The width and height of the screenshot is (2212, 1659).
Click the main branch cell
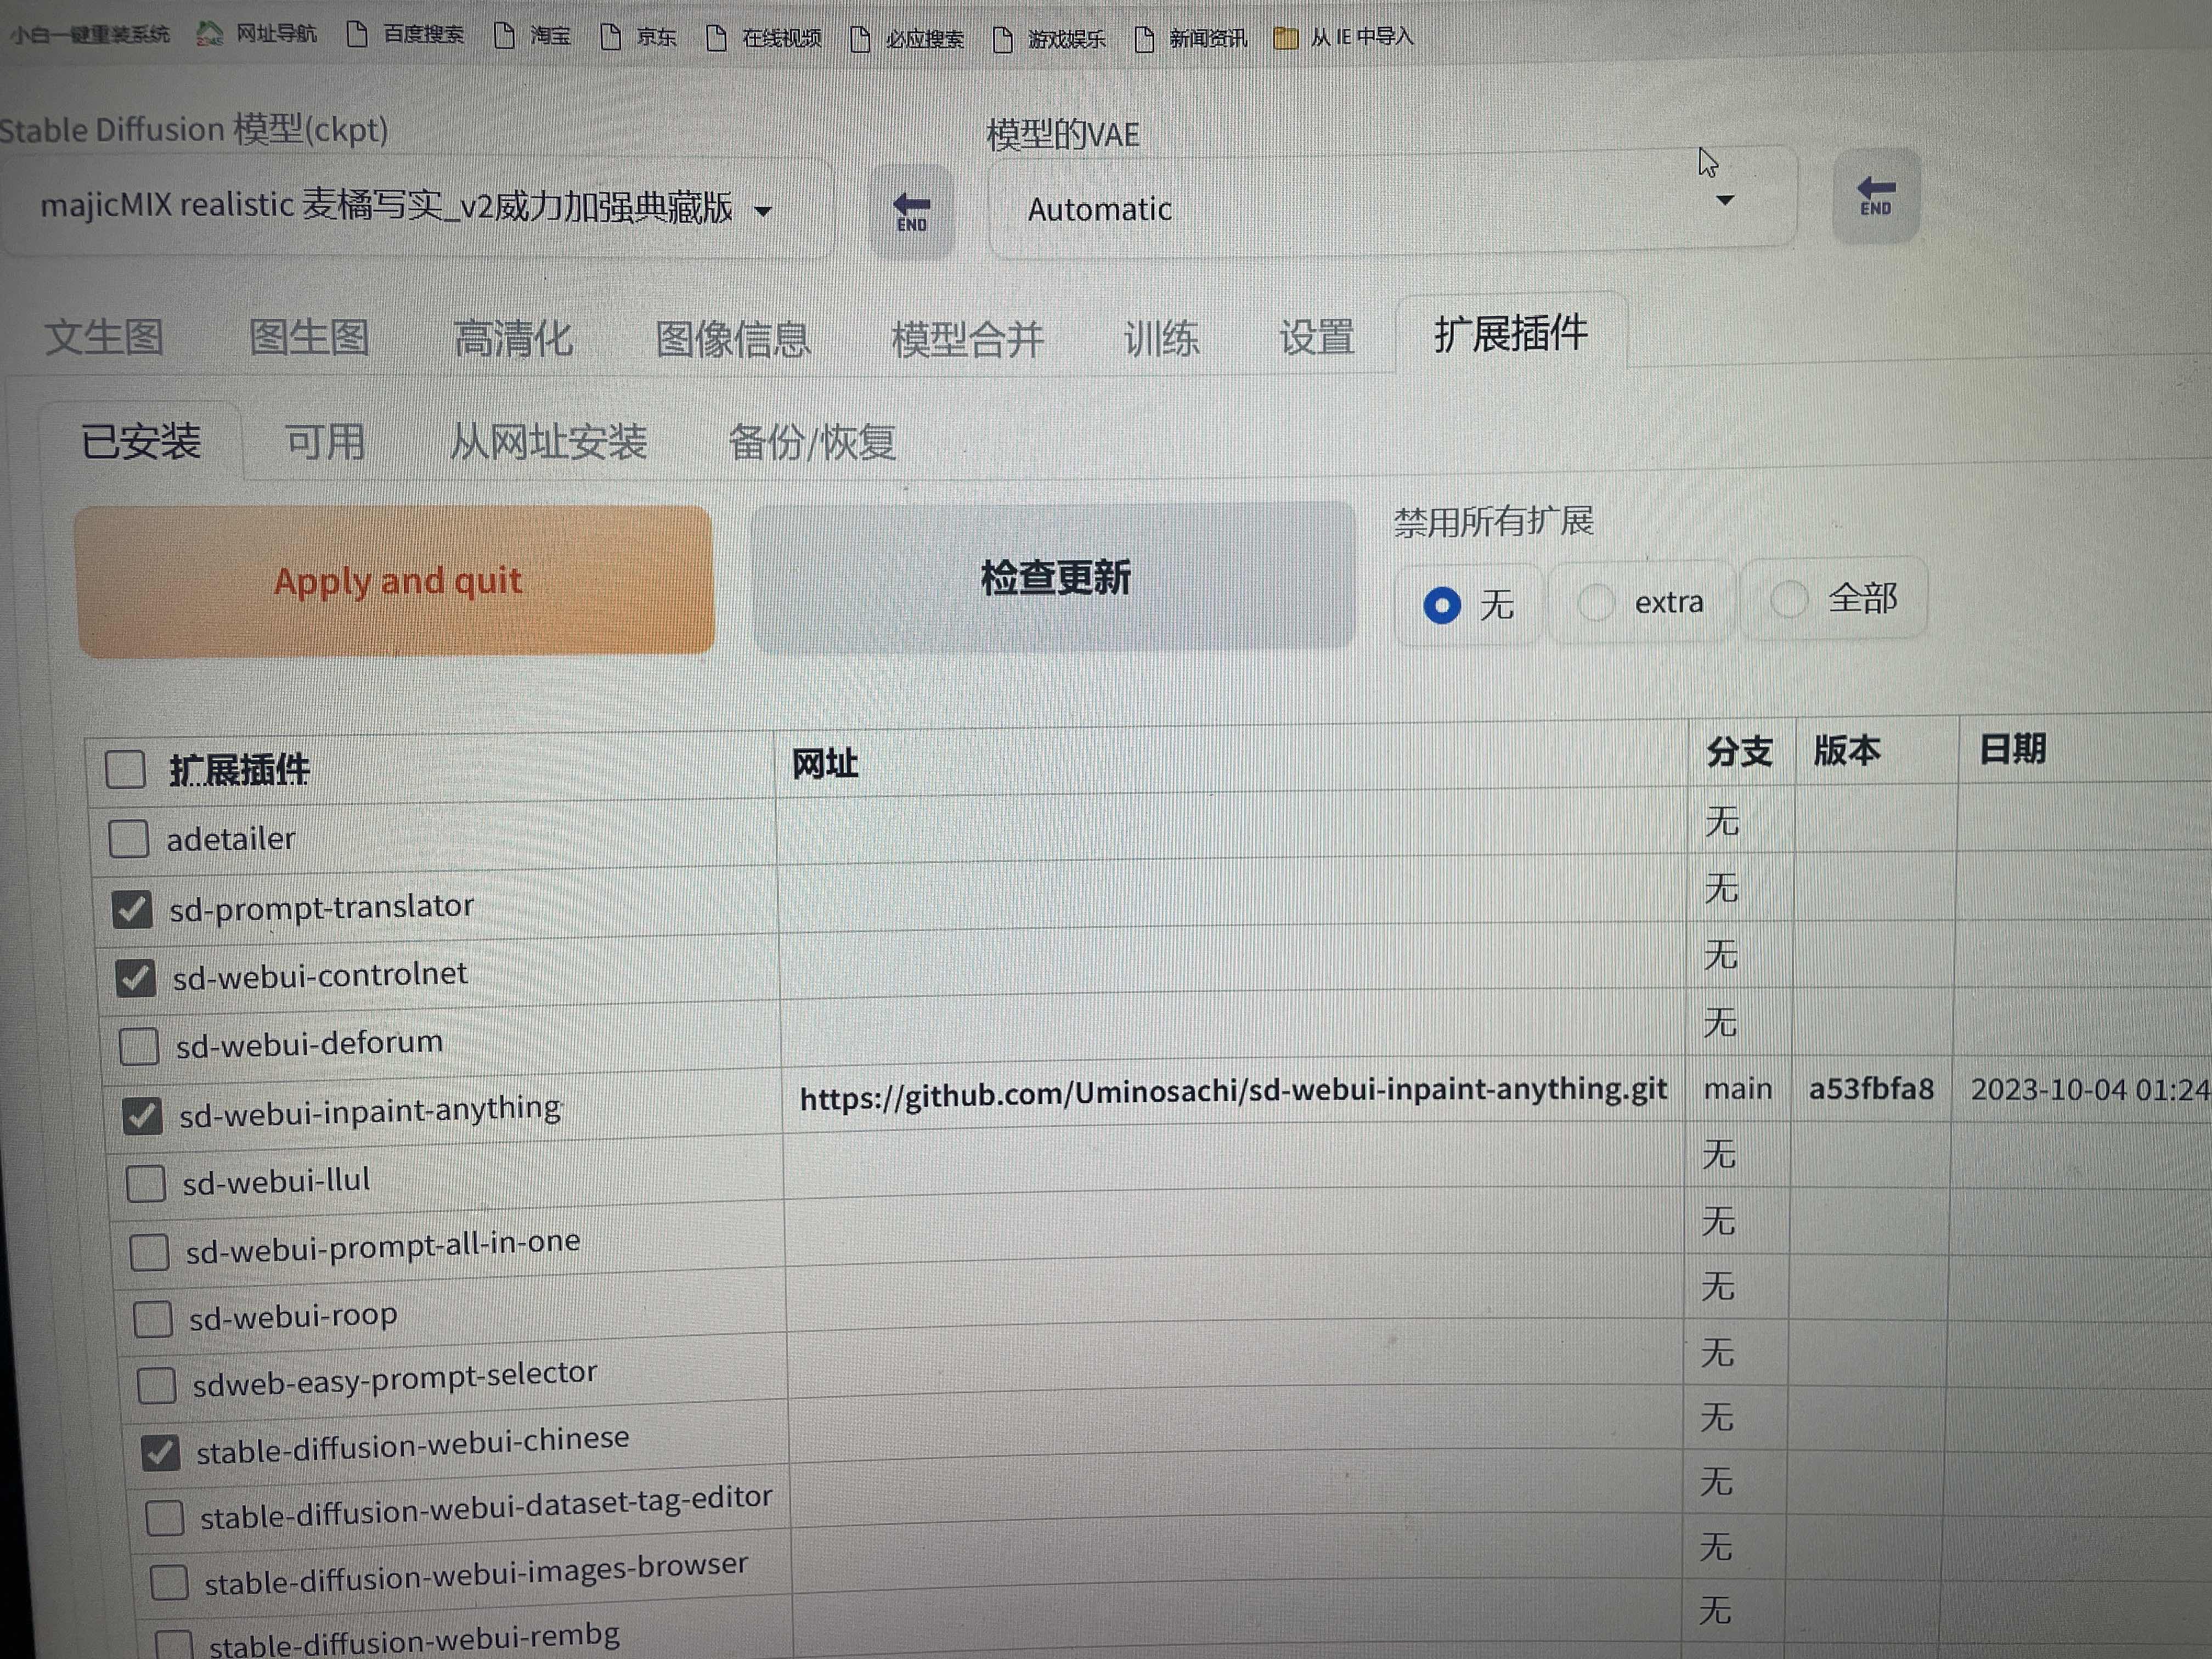1738,1088
